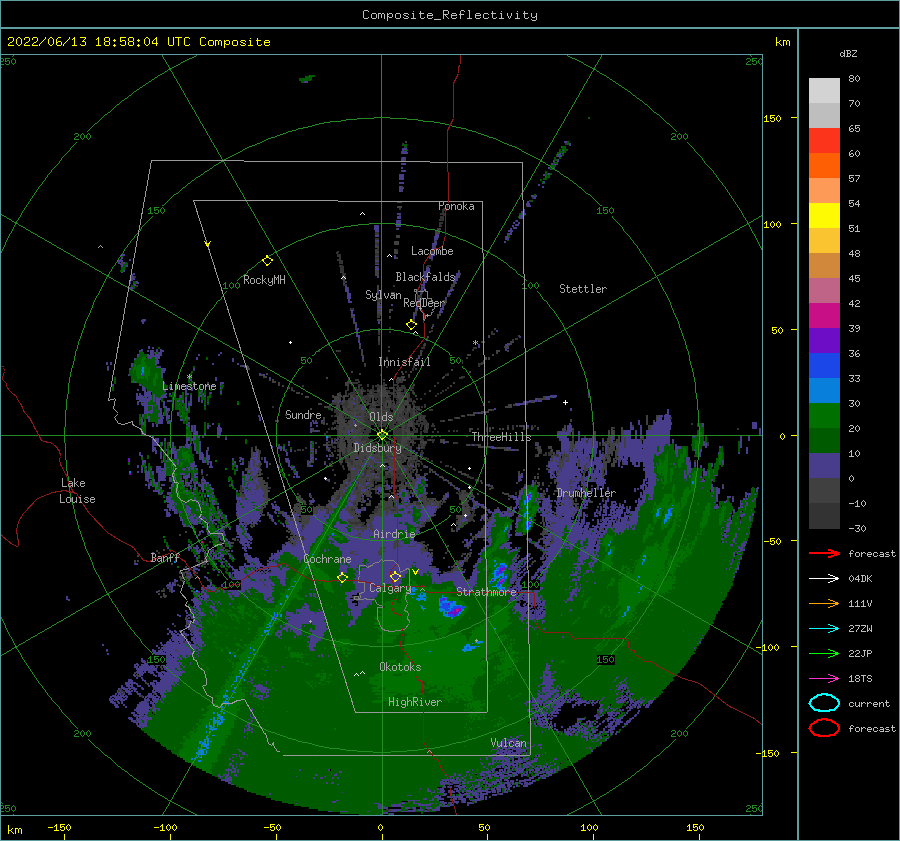The width and height of the screenshot is (900, 841).
Task: Choose the bright green 30 dBZ swatch
Action: click(x=824, y=416)
